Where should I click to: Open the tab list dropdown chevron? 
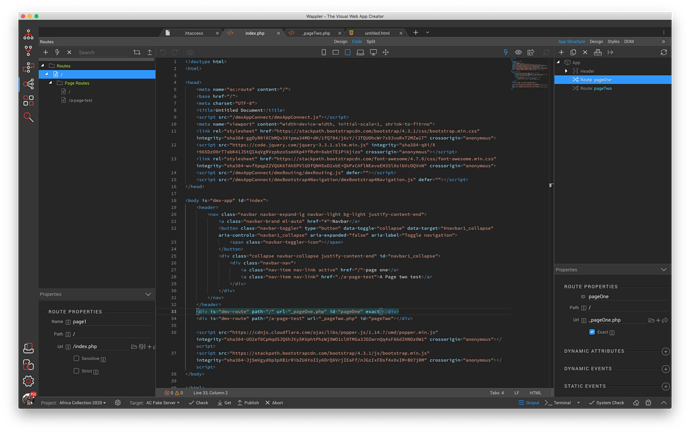coord(427,33)
